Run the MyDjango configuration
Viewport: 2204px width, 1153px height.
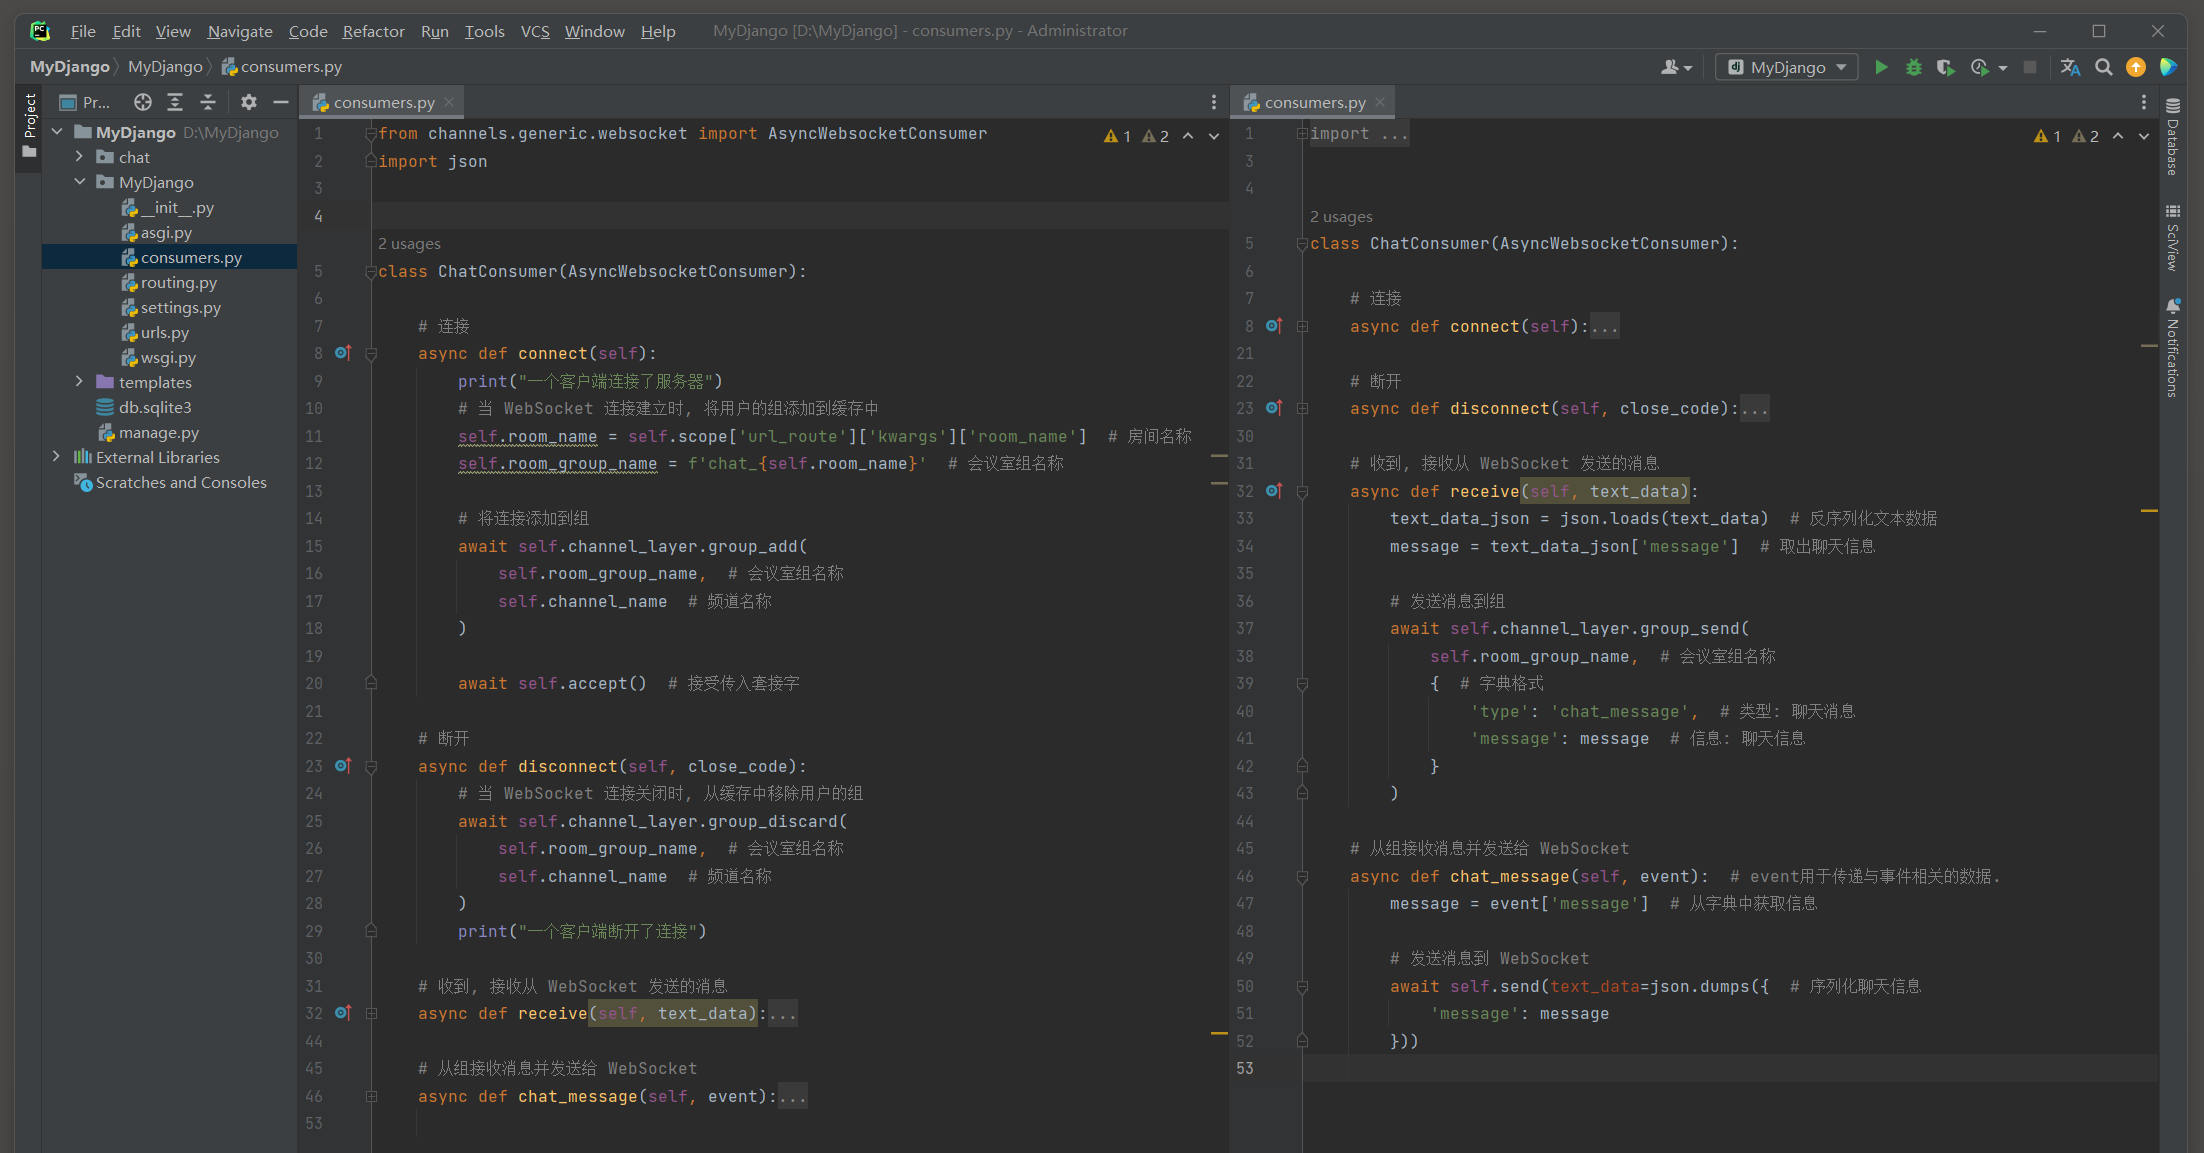click(x=1881, y=67)
